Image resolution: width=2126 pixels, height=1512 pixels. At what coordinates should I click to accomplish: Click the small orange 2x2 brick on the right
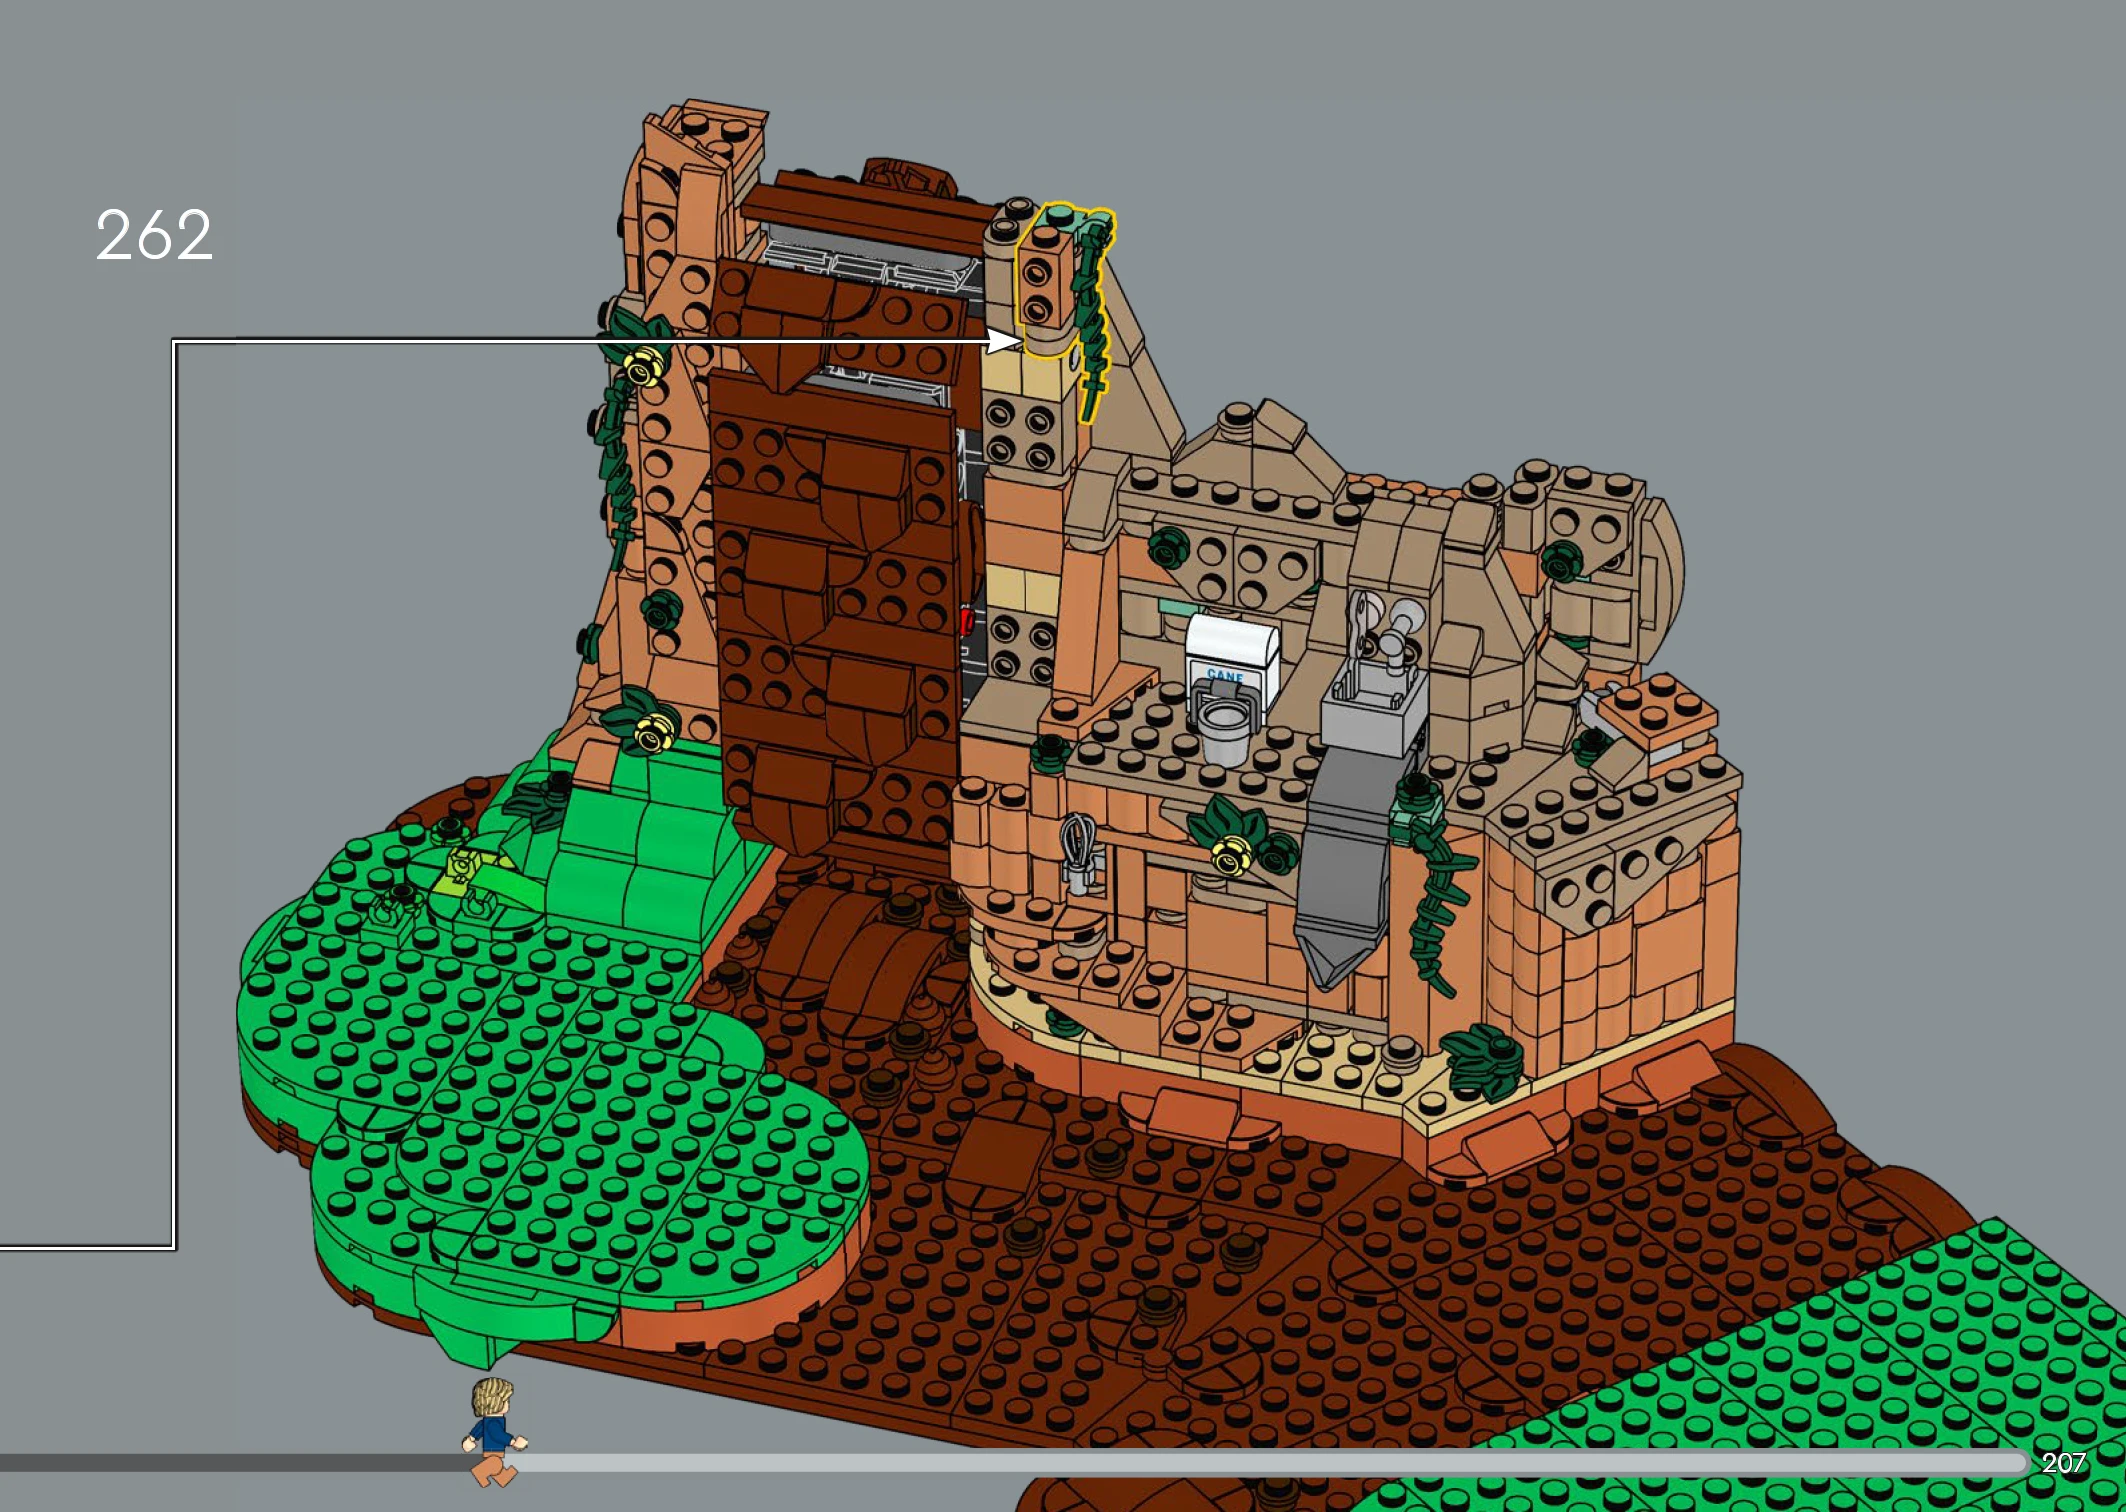point(1657,707)
